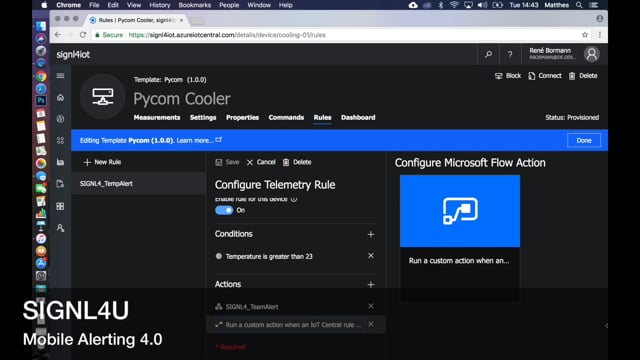Open the user profile avatar
The height and width of the screenshot is (360, 640).
pos(591,54)
